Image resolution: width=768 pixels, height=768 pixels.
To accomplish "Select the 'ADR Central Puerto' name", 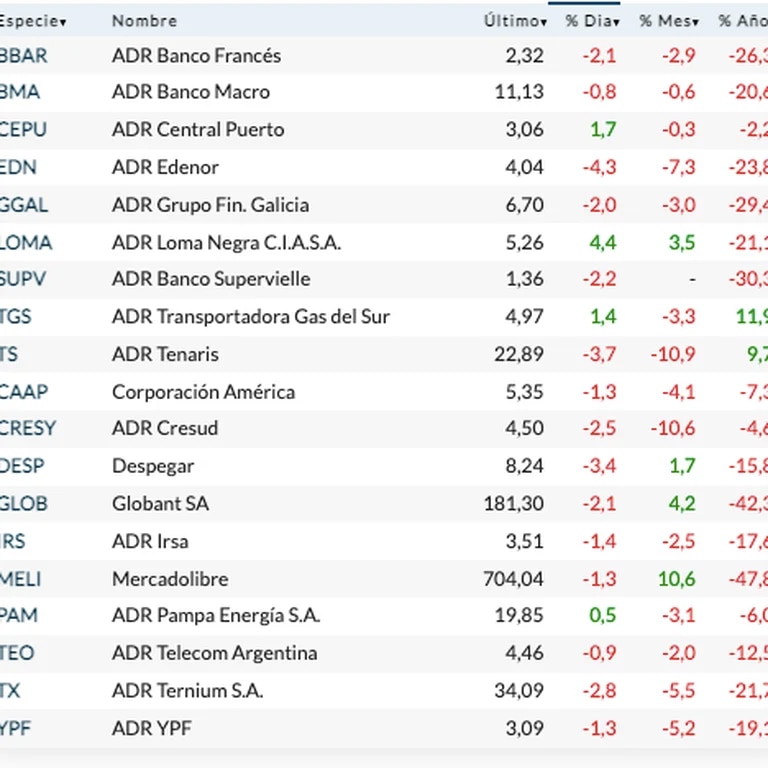I will (x=198, y=130).
